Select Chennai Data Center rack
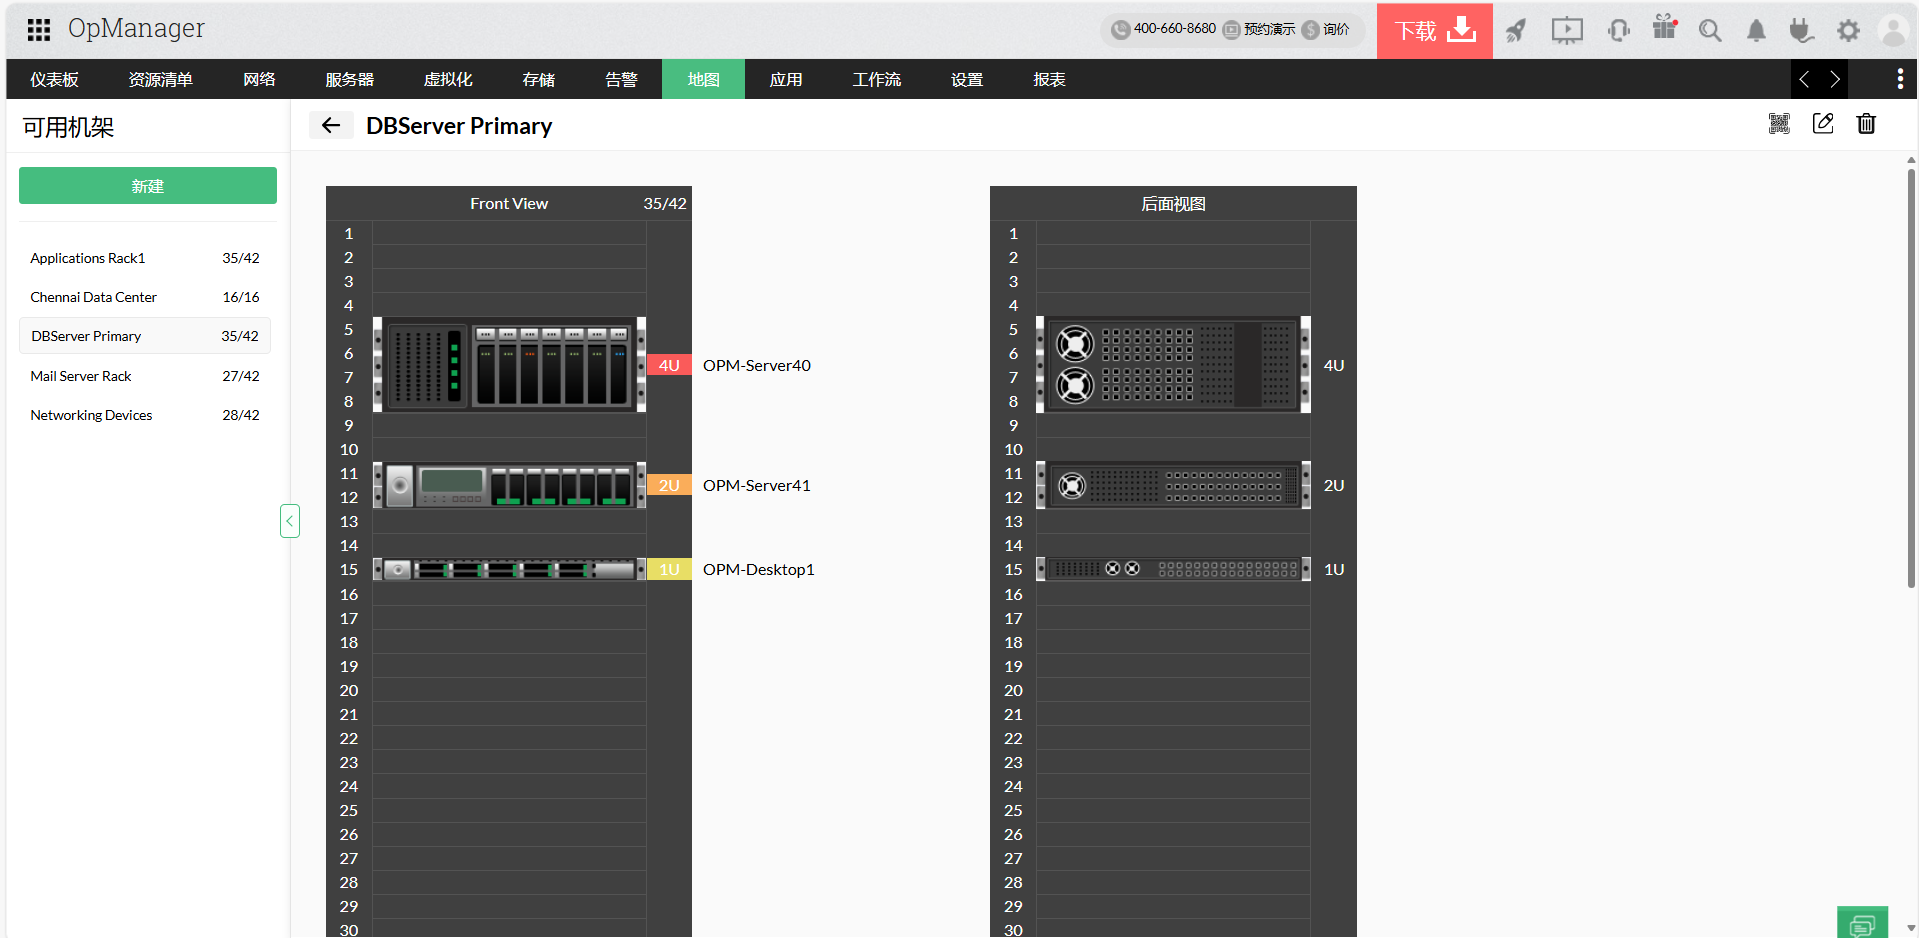This screenshot has width=1919, height=938. (145, 297)
